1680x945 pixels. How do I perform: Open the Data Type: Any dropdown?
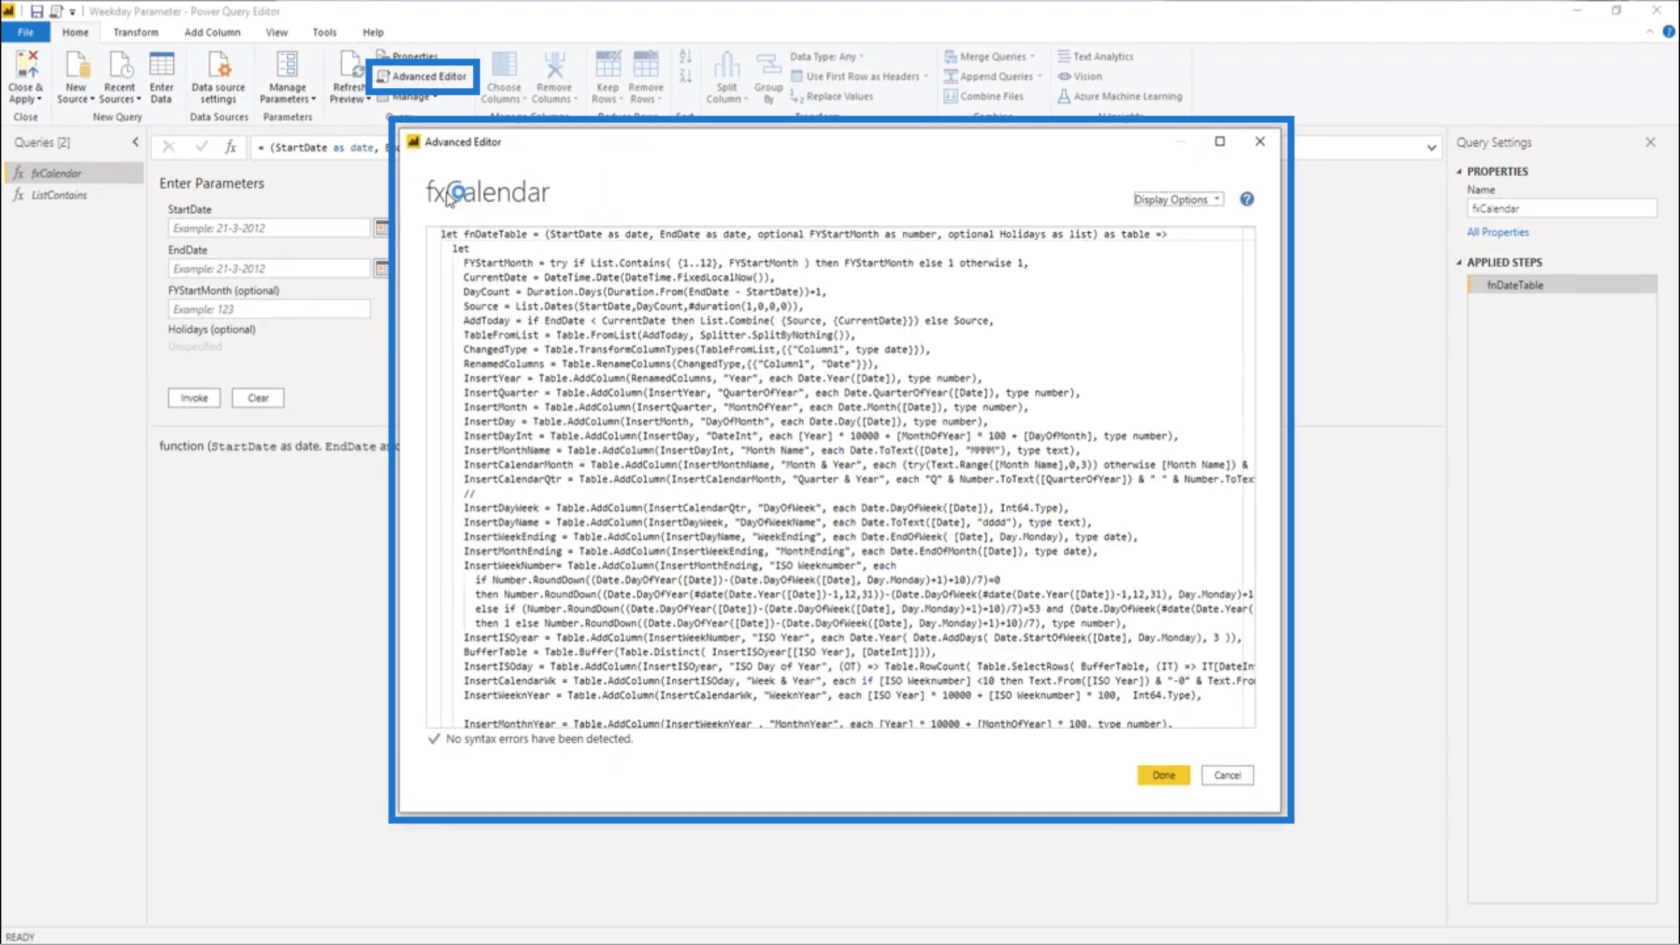(x=827, y=57)
